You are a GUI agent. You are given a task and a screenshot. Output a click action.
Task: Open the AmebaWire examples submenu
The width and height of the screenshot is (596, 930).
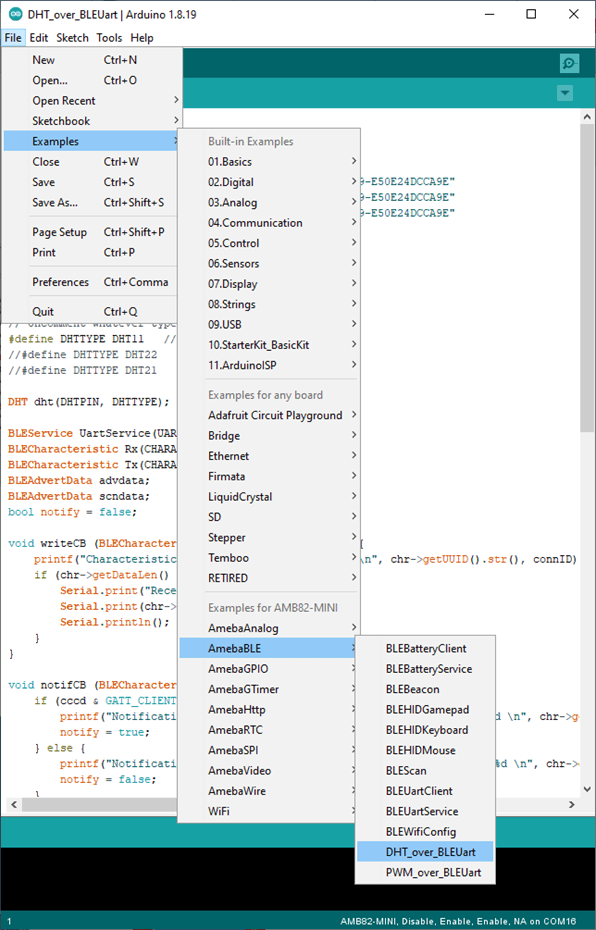pos(269,791)
